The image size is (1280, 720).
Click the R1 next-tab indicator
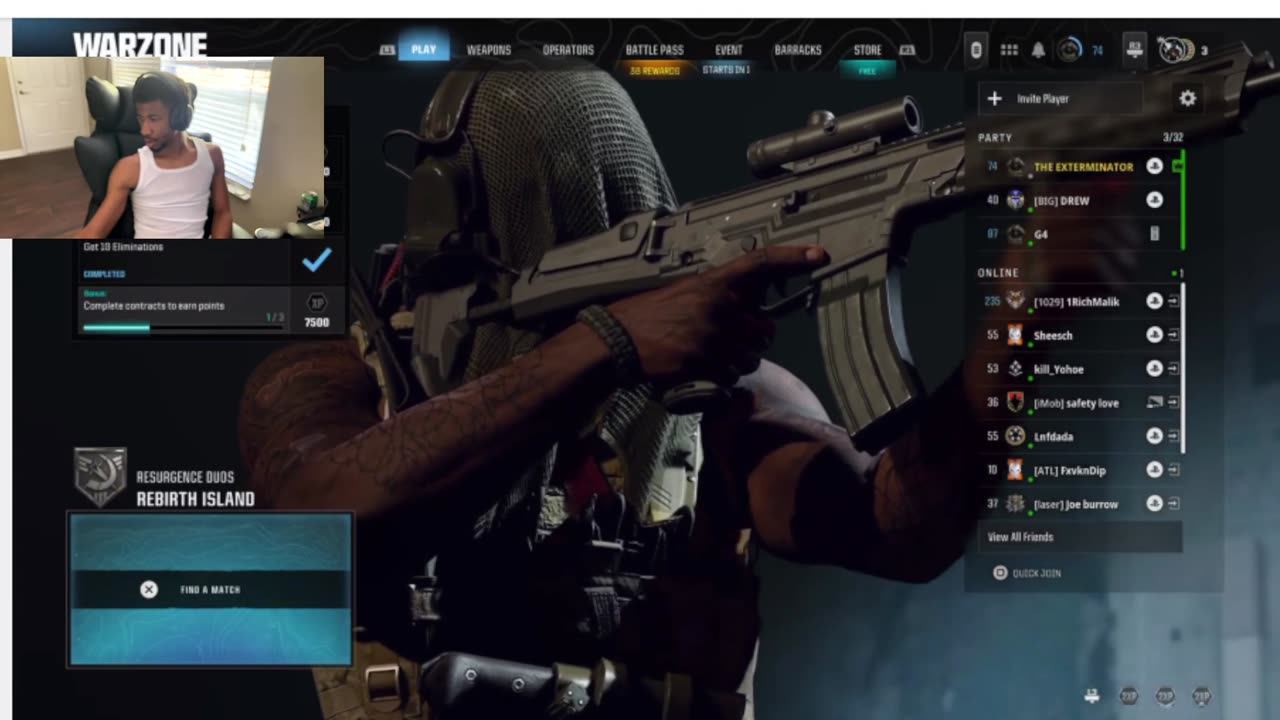coord(907,50)
